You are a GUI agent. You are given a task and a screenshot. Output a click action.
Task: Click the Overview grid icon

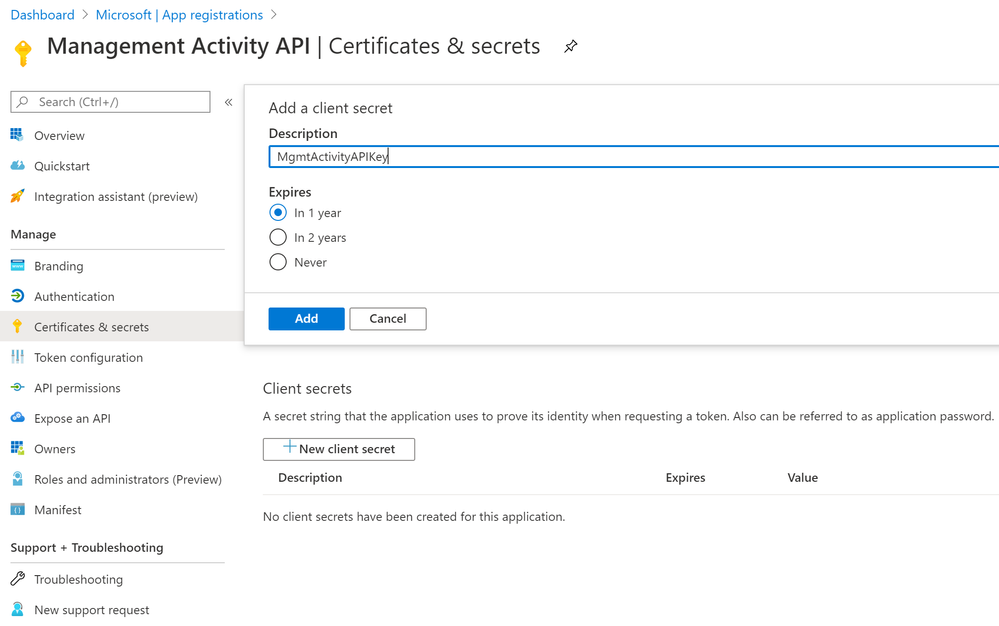coord(17,135)
